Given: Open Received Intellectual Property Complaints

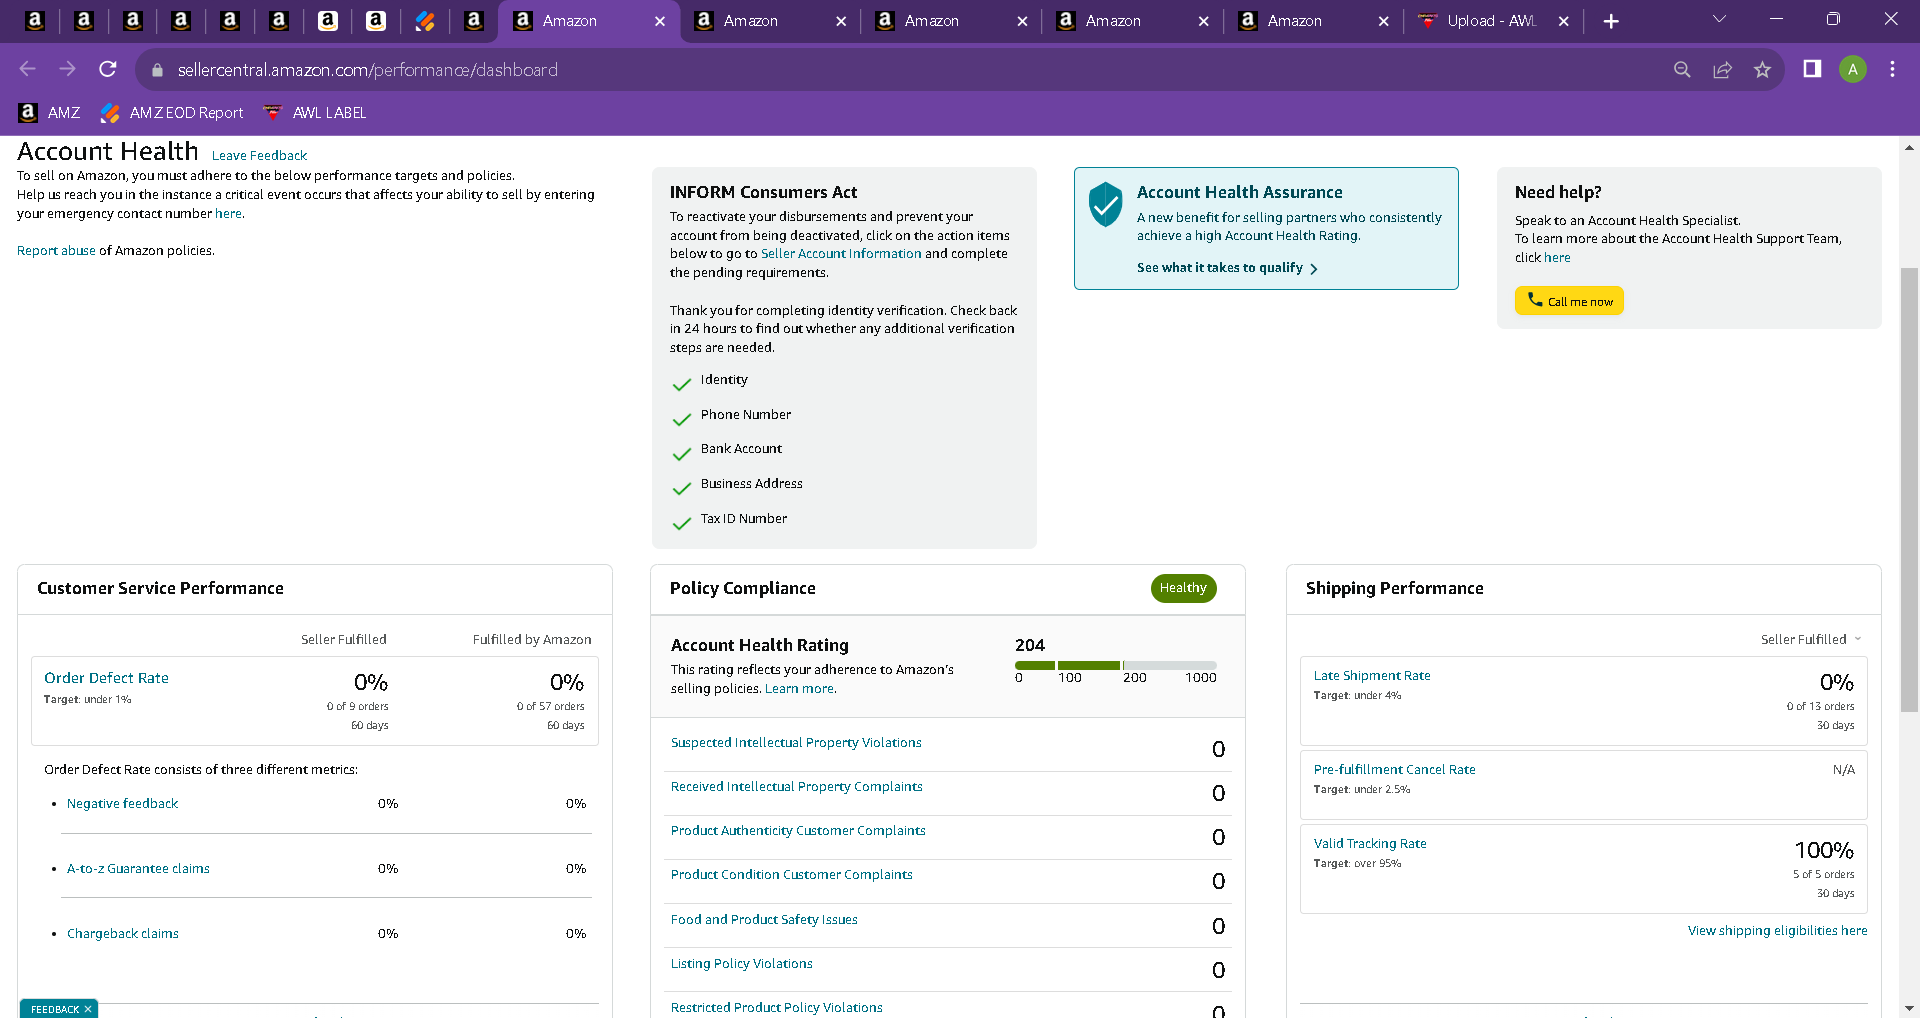Looking at the screenshot, I should click(796, 787).
